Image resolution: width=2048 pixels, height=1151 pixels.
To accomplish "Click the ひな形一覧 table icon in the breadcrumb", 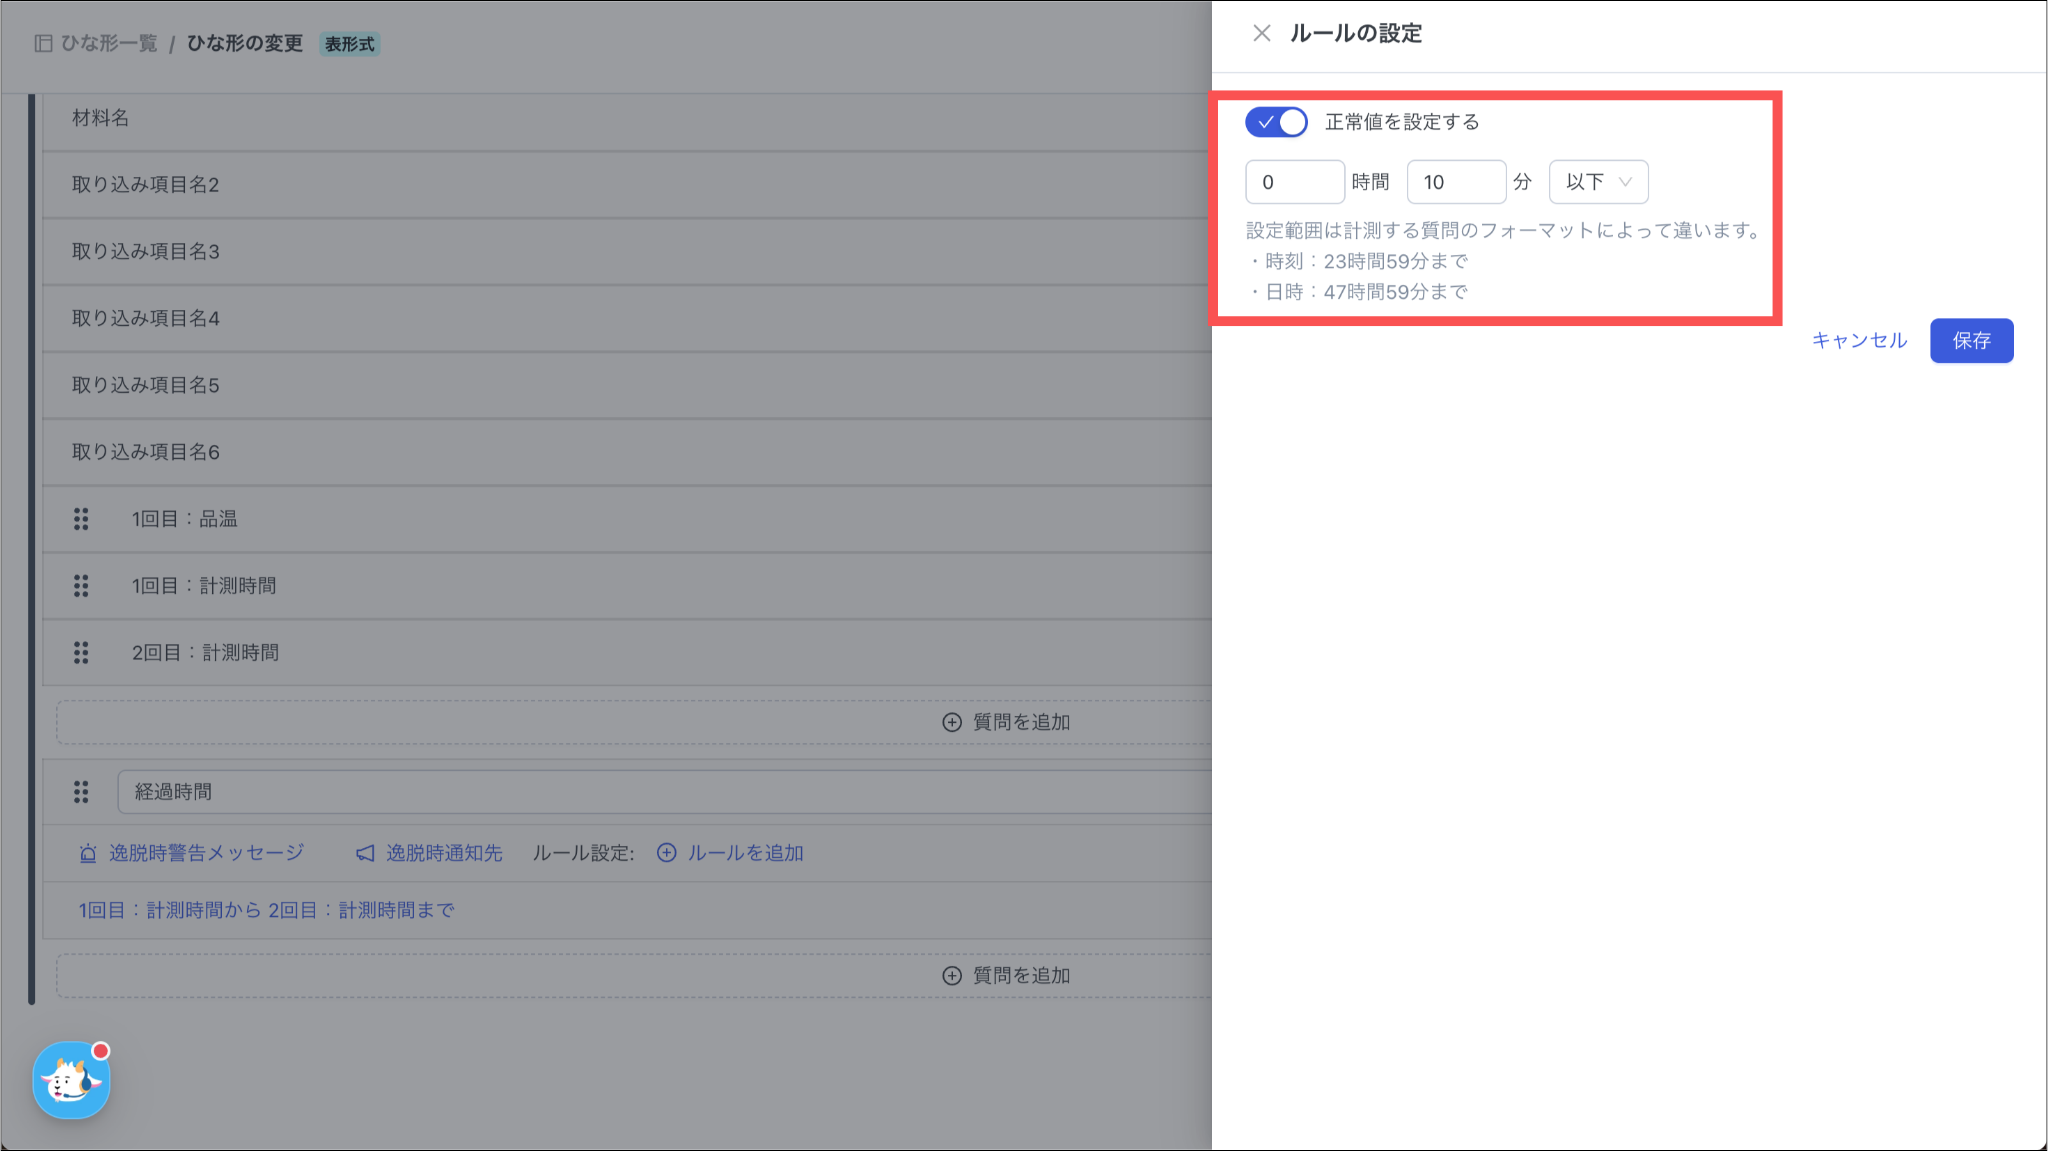I will tap(43, 43).
